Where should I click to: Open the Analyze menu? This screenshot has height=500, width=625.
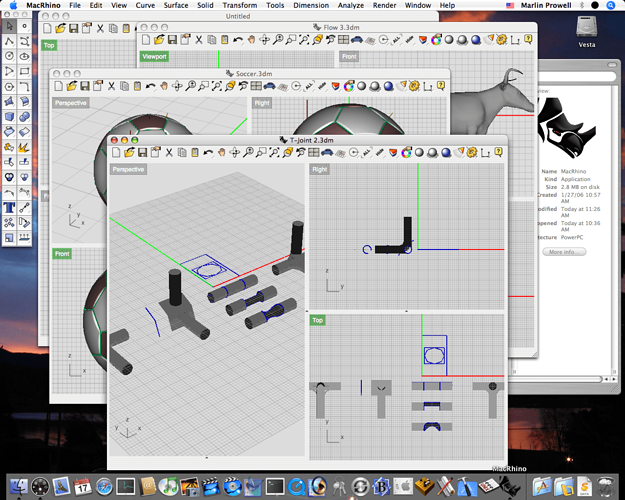tap(351, 5)
